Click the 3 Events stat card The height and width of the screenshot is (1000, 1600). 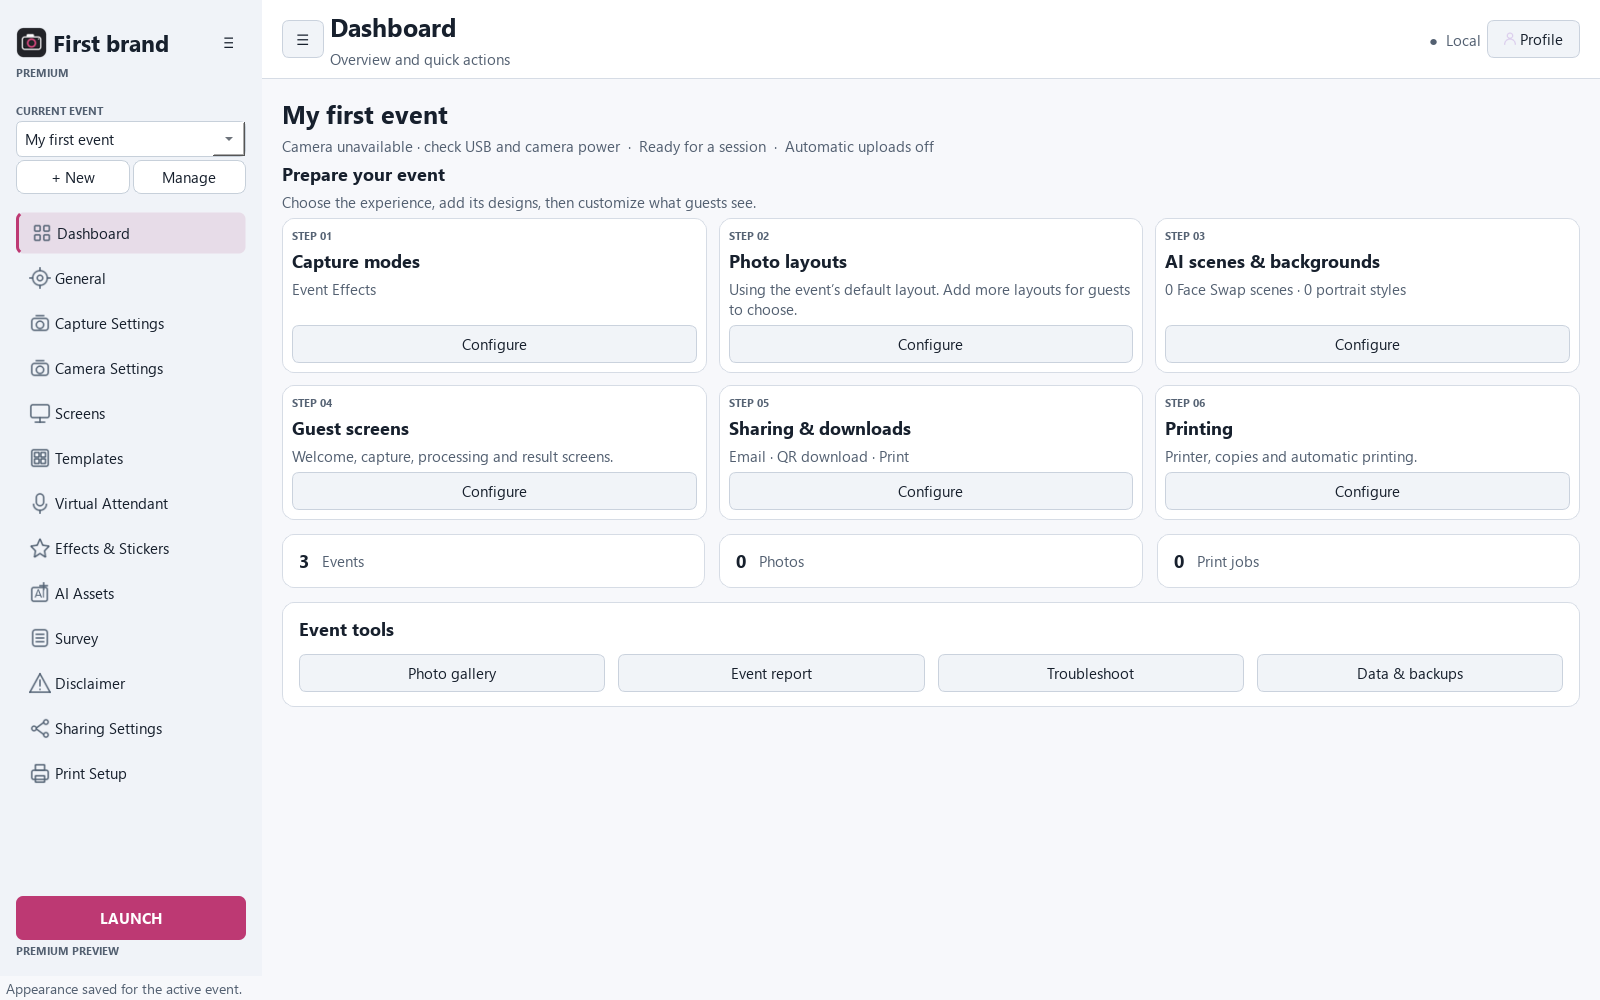click(x=494, y=561)
